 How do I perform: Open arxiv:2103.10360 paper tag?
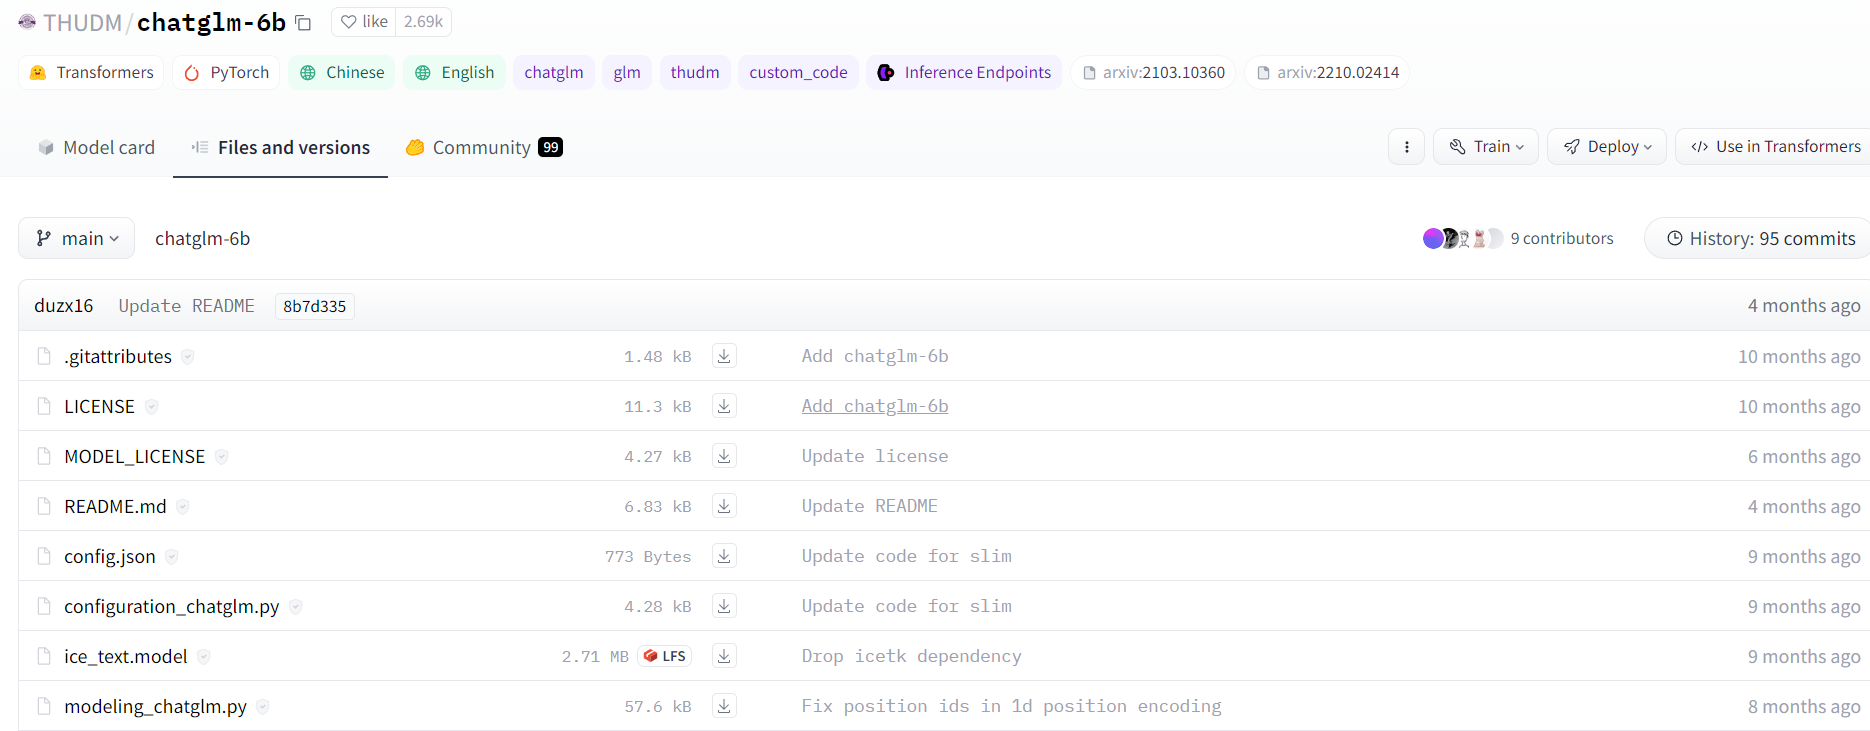(x=1154, y=72)
